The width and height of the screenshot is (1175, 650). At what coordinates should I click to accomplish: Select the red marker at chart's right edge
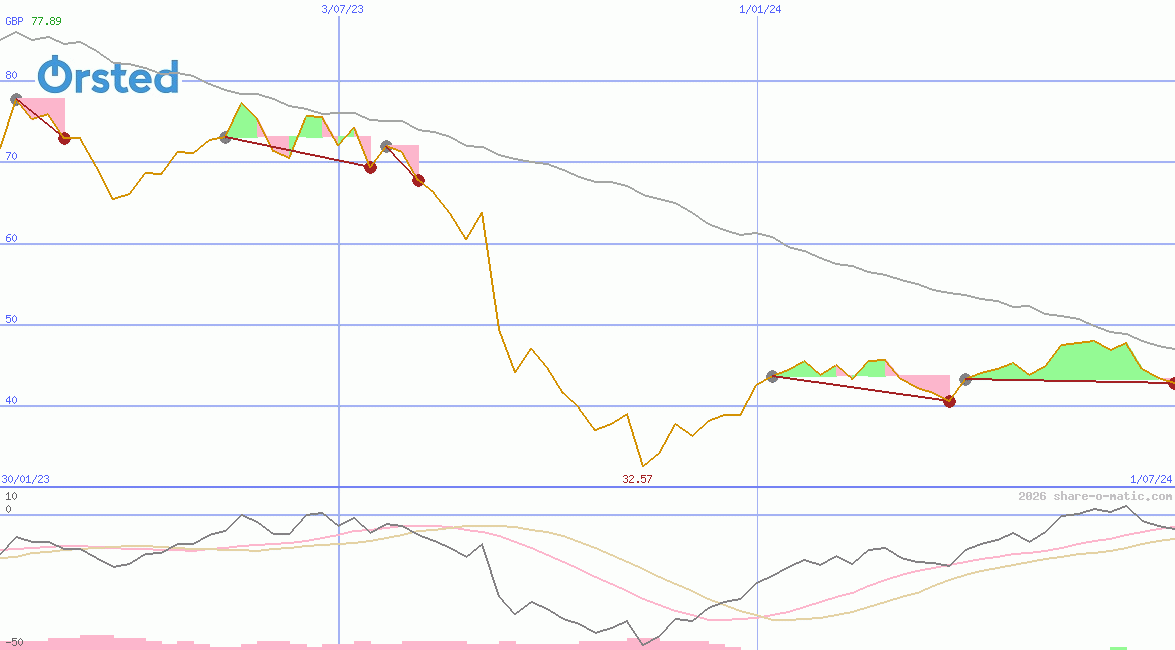[x=1172, y=383]
